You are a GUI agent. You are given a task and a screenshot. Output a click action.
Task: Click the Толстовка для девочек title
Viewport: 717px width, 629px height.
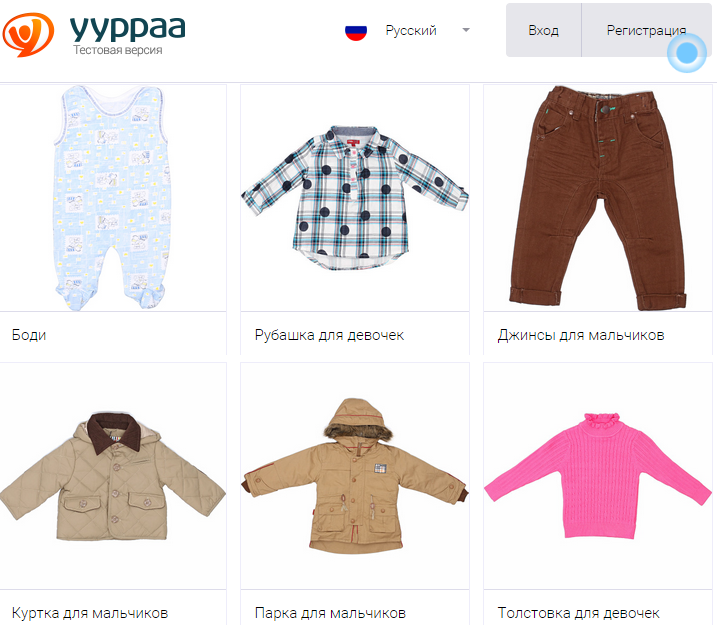[578, 613]
